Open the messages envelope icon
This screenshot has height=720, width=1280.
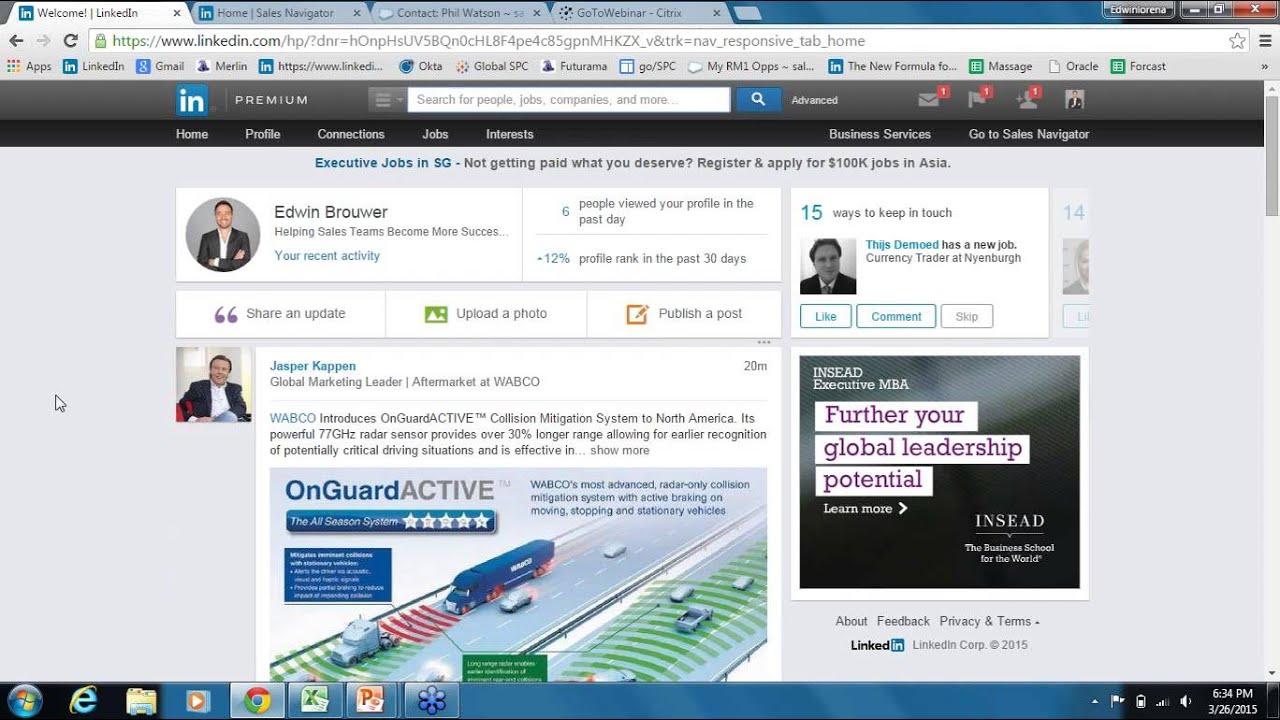point(929,99)
